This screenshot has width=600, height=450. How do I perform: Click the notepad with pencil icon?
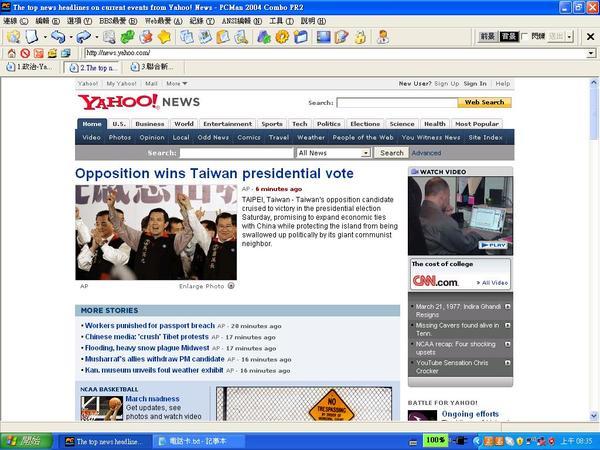point(341,37)
